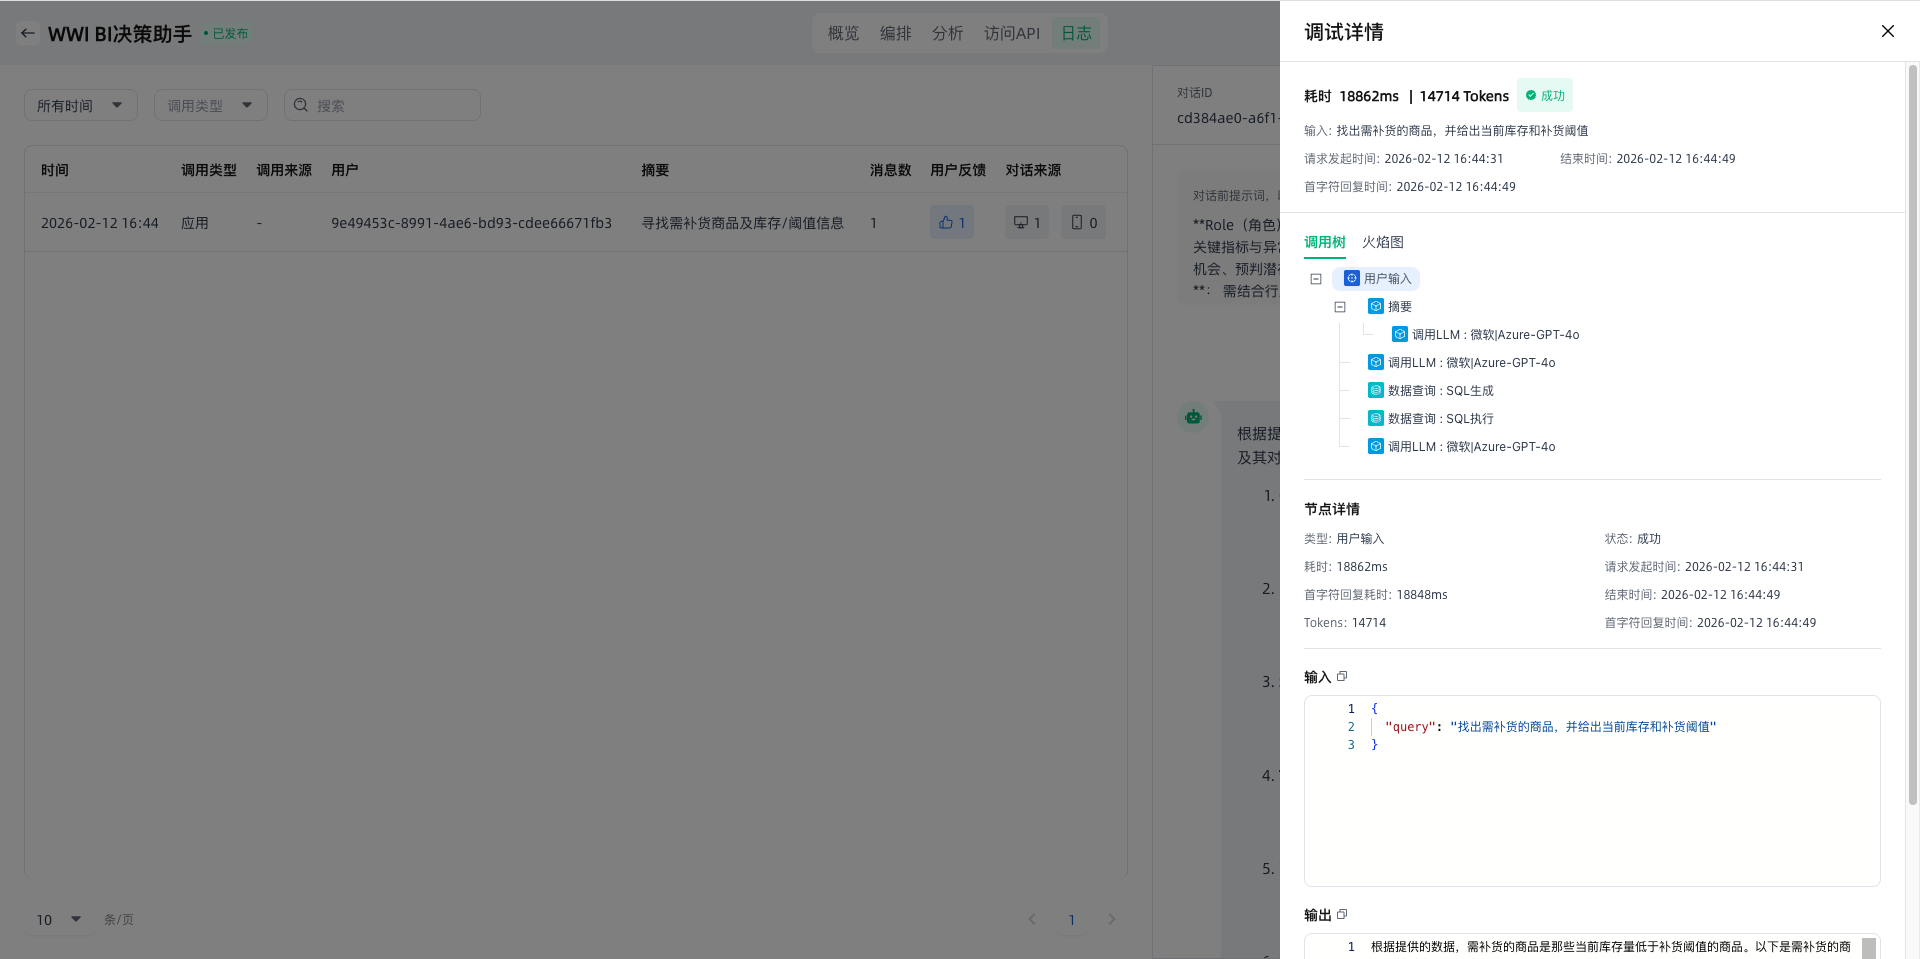This screenshot has height=959, width=1920.
Task: Click the thumbs-up feedback icon in row
Action: (946, 223)
